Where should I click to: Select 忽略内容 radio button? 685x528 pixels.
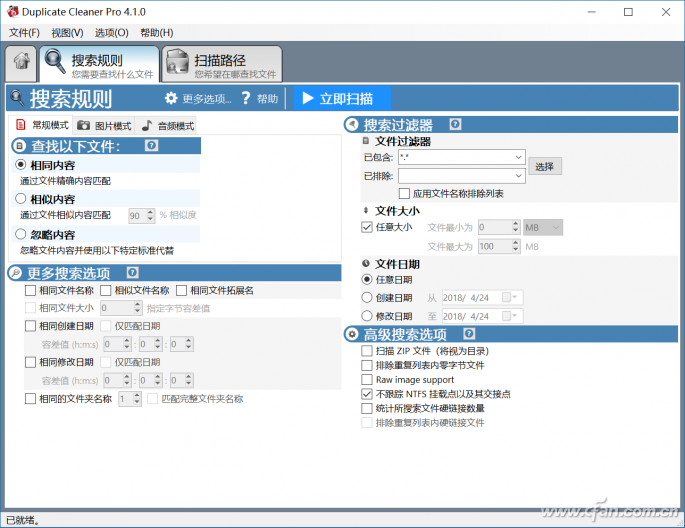21,234
